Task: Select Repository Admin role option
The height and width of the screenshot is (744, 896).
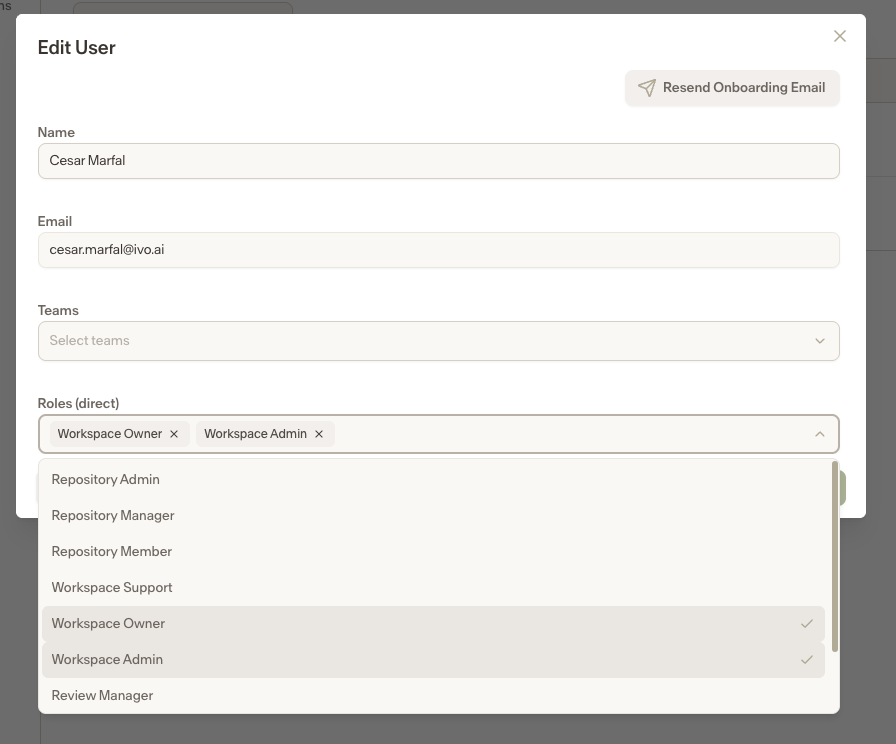Action: click(x=433, y=479)
